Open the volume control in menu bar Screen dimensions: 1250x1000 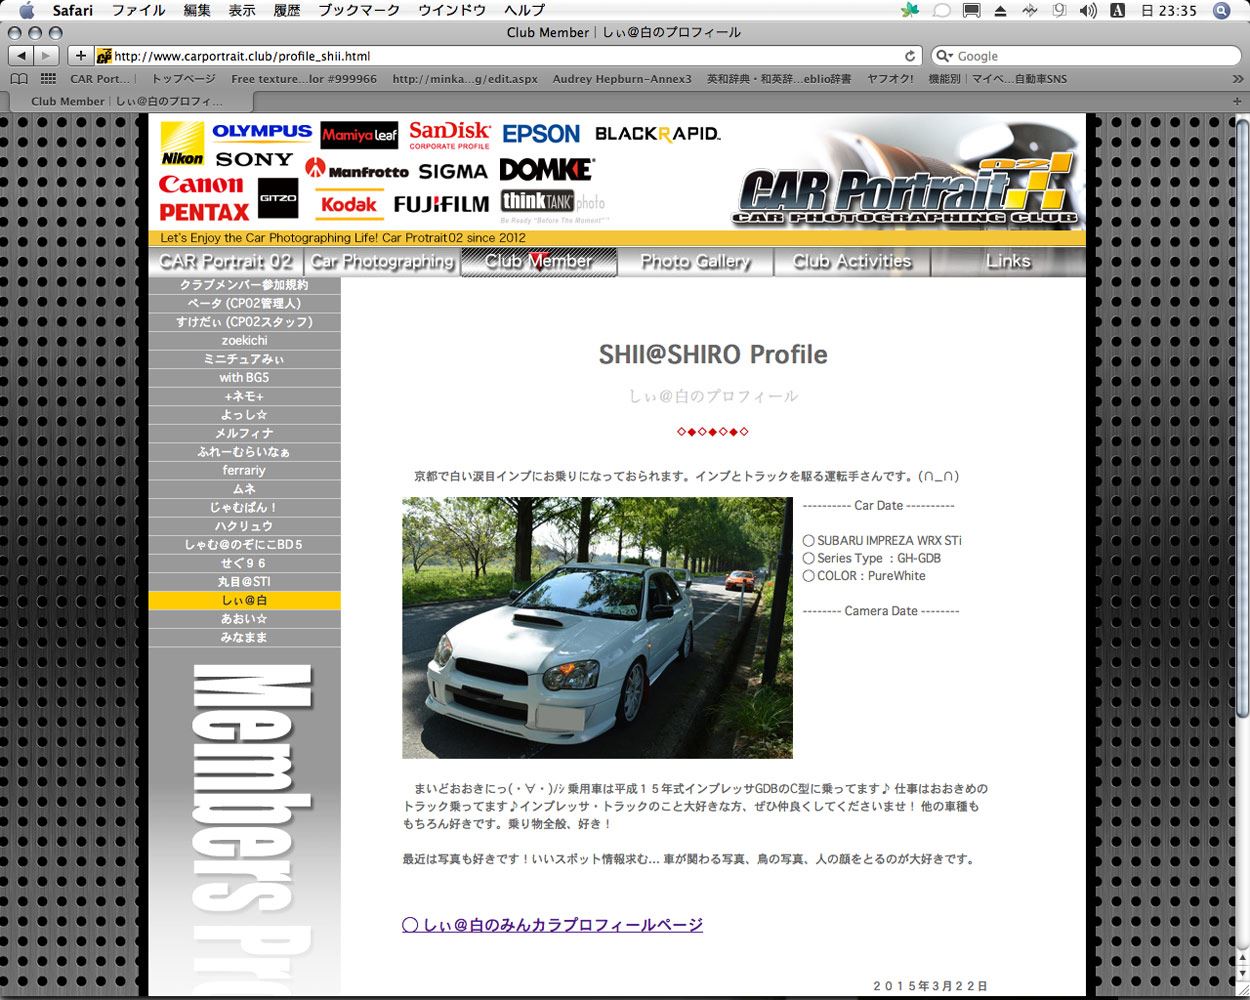pyautogui.click(x=1088, y=10)
